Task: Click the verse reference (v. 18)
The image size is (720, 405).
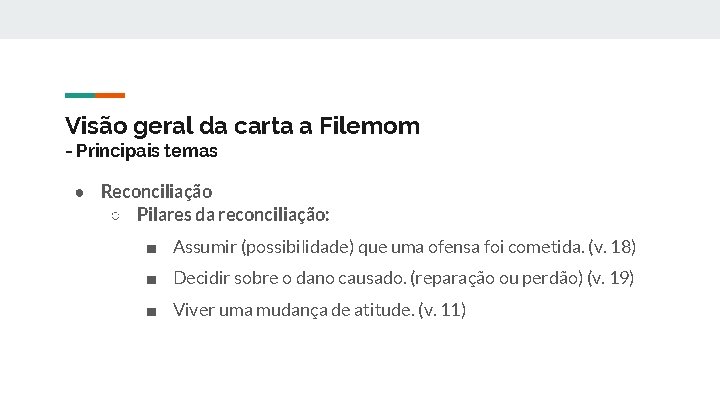Action: point(612,247)
